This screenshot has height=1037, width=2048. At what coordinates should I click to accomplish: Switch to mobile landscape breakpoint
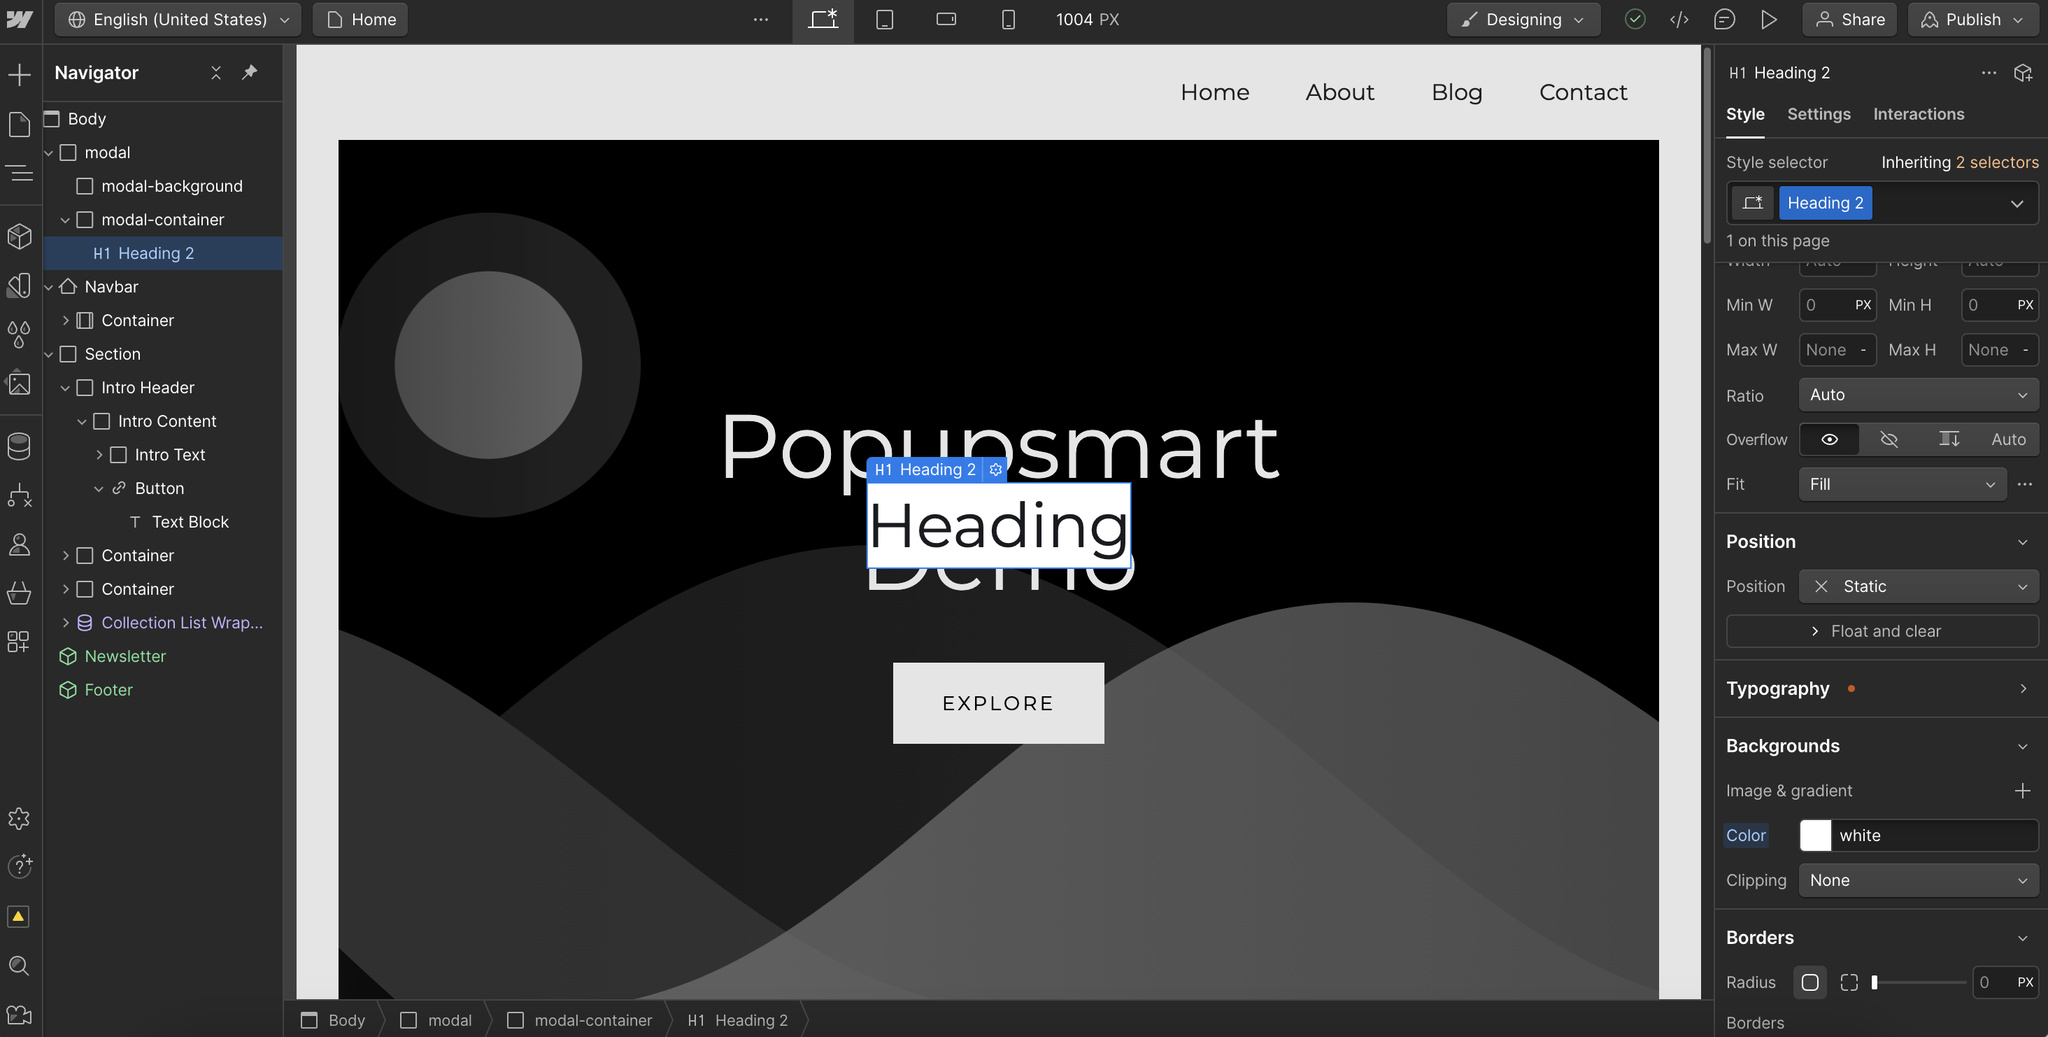pos(946,20)
